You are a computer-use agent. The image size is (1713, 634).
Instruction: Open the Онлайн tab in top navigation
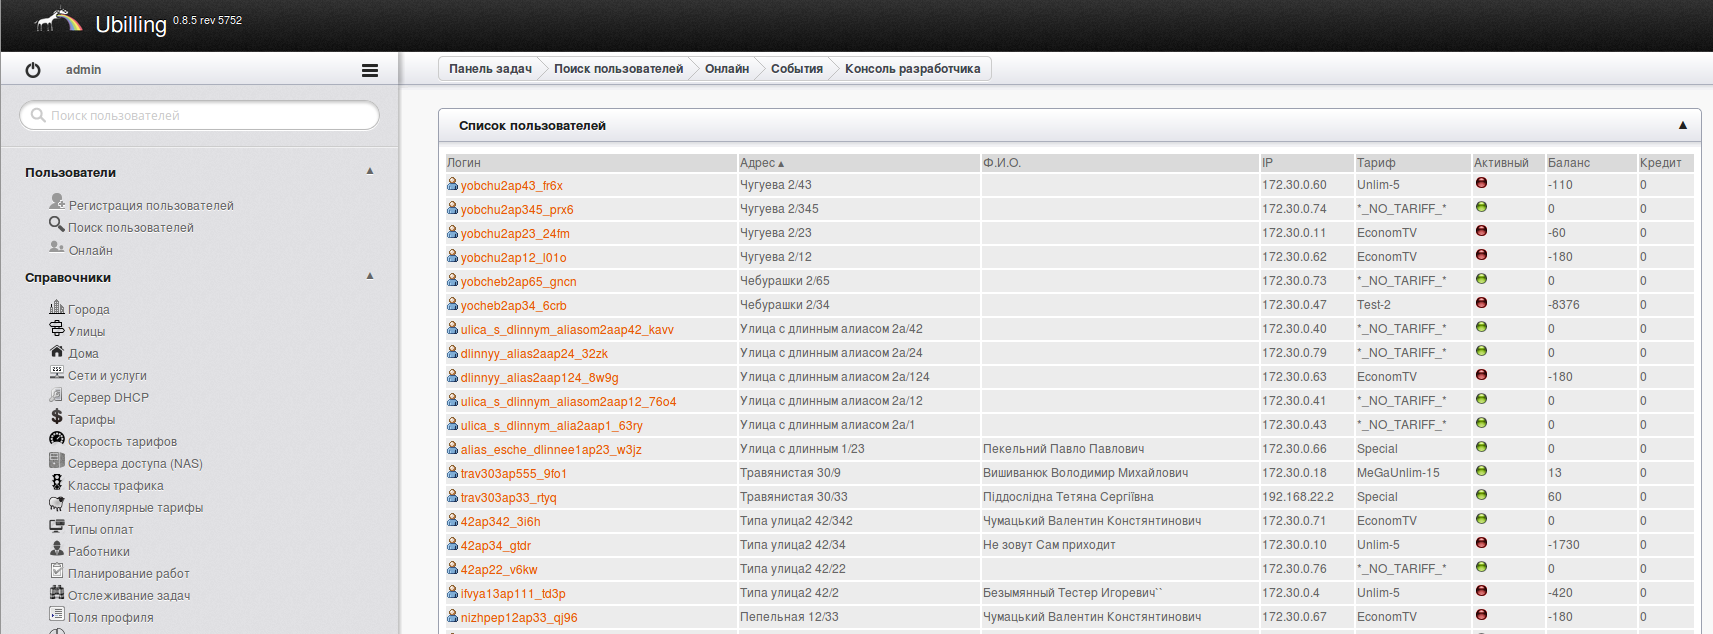coord(726,69)
